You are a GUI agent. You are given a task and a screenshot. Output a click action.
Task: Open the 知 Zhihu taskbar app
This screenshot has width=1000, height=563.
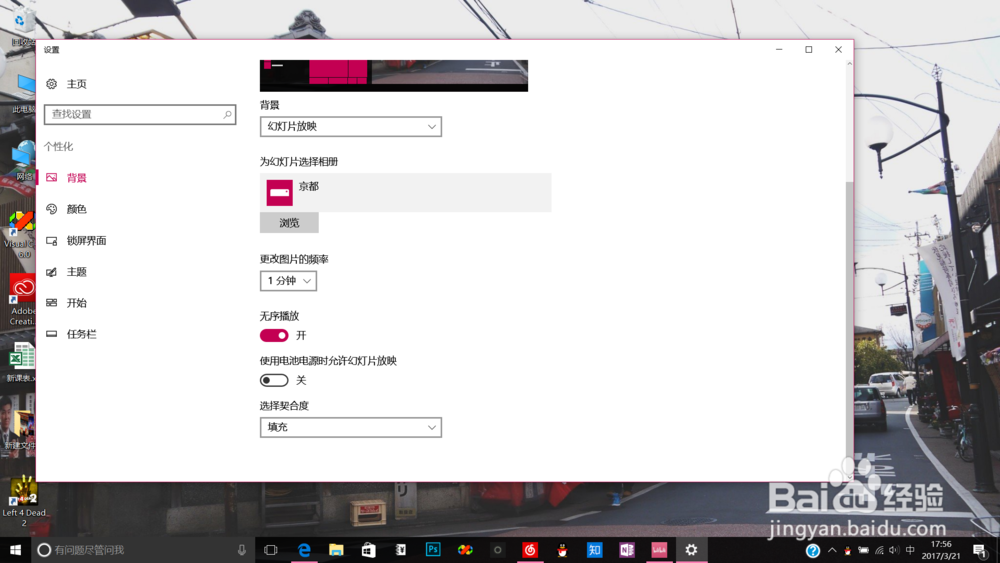[594, 550]
